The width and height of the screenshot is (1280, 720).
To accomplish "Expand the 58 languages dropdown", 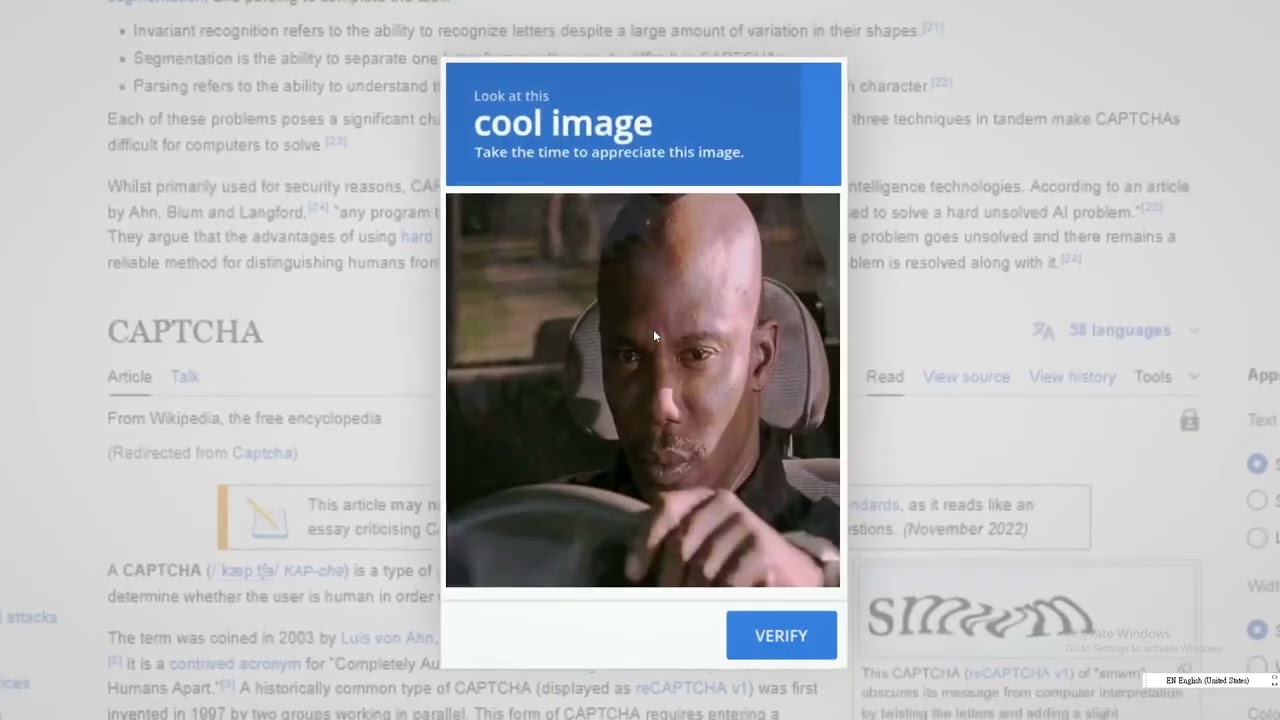I will click(x=1133, y=330).
